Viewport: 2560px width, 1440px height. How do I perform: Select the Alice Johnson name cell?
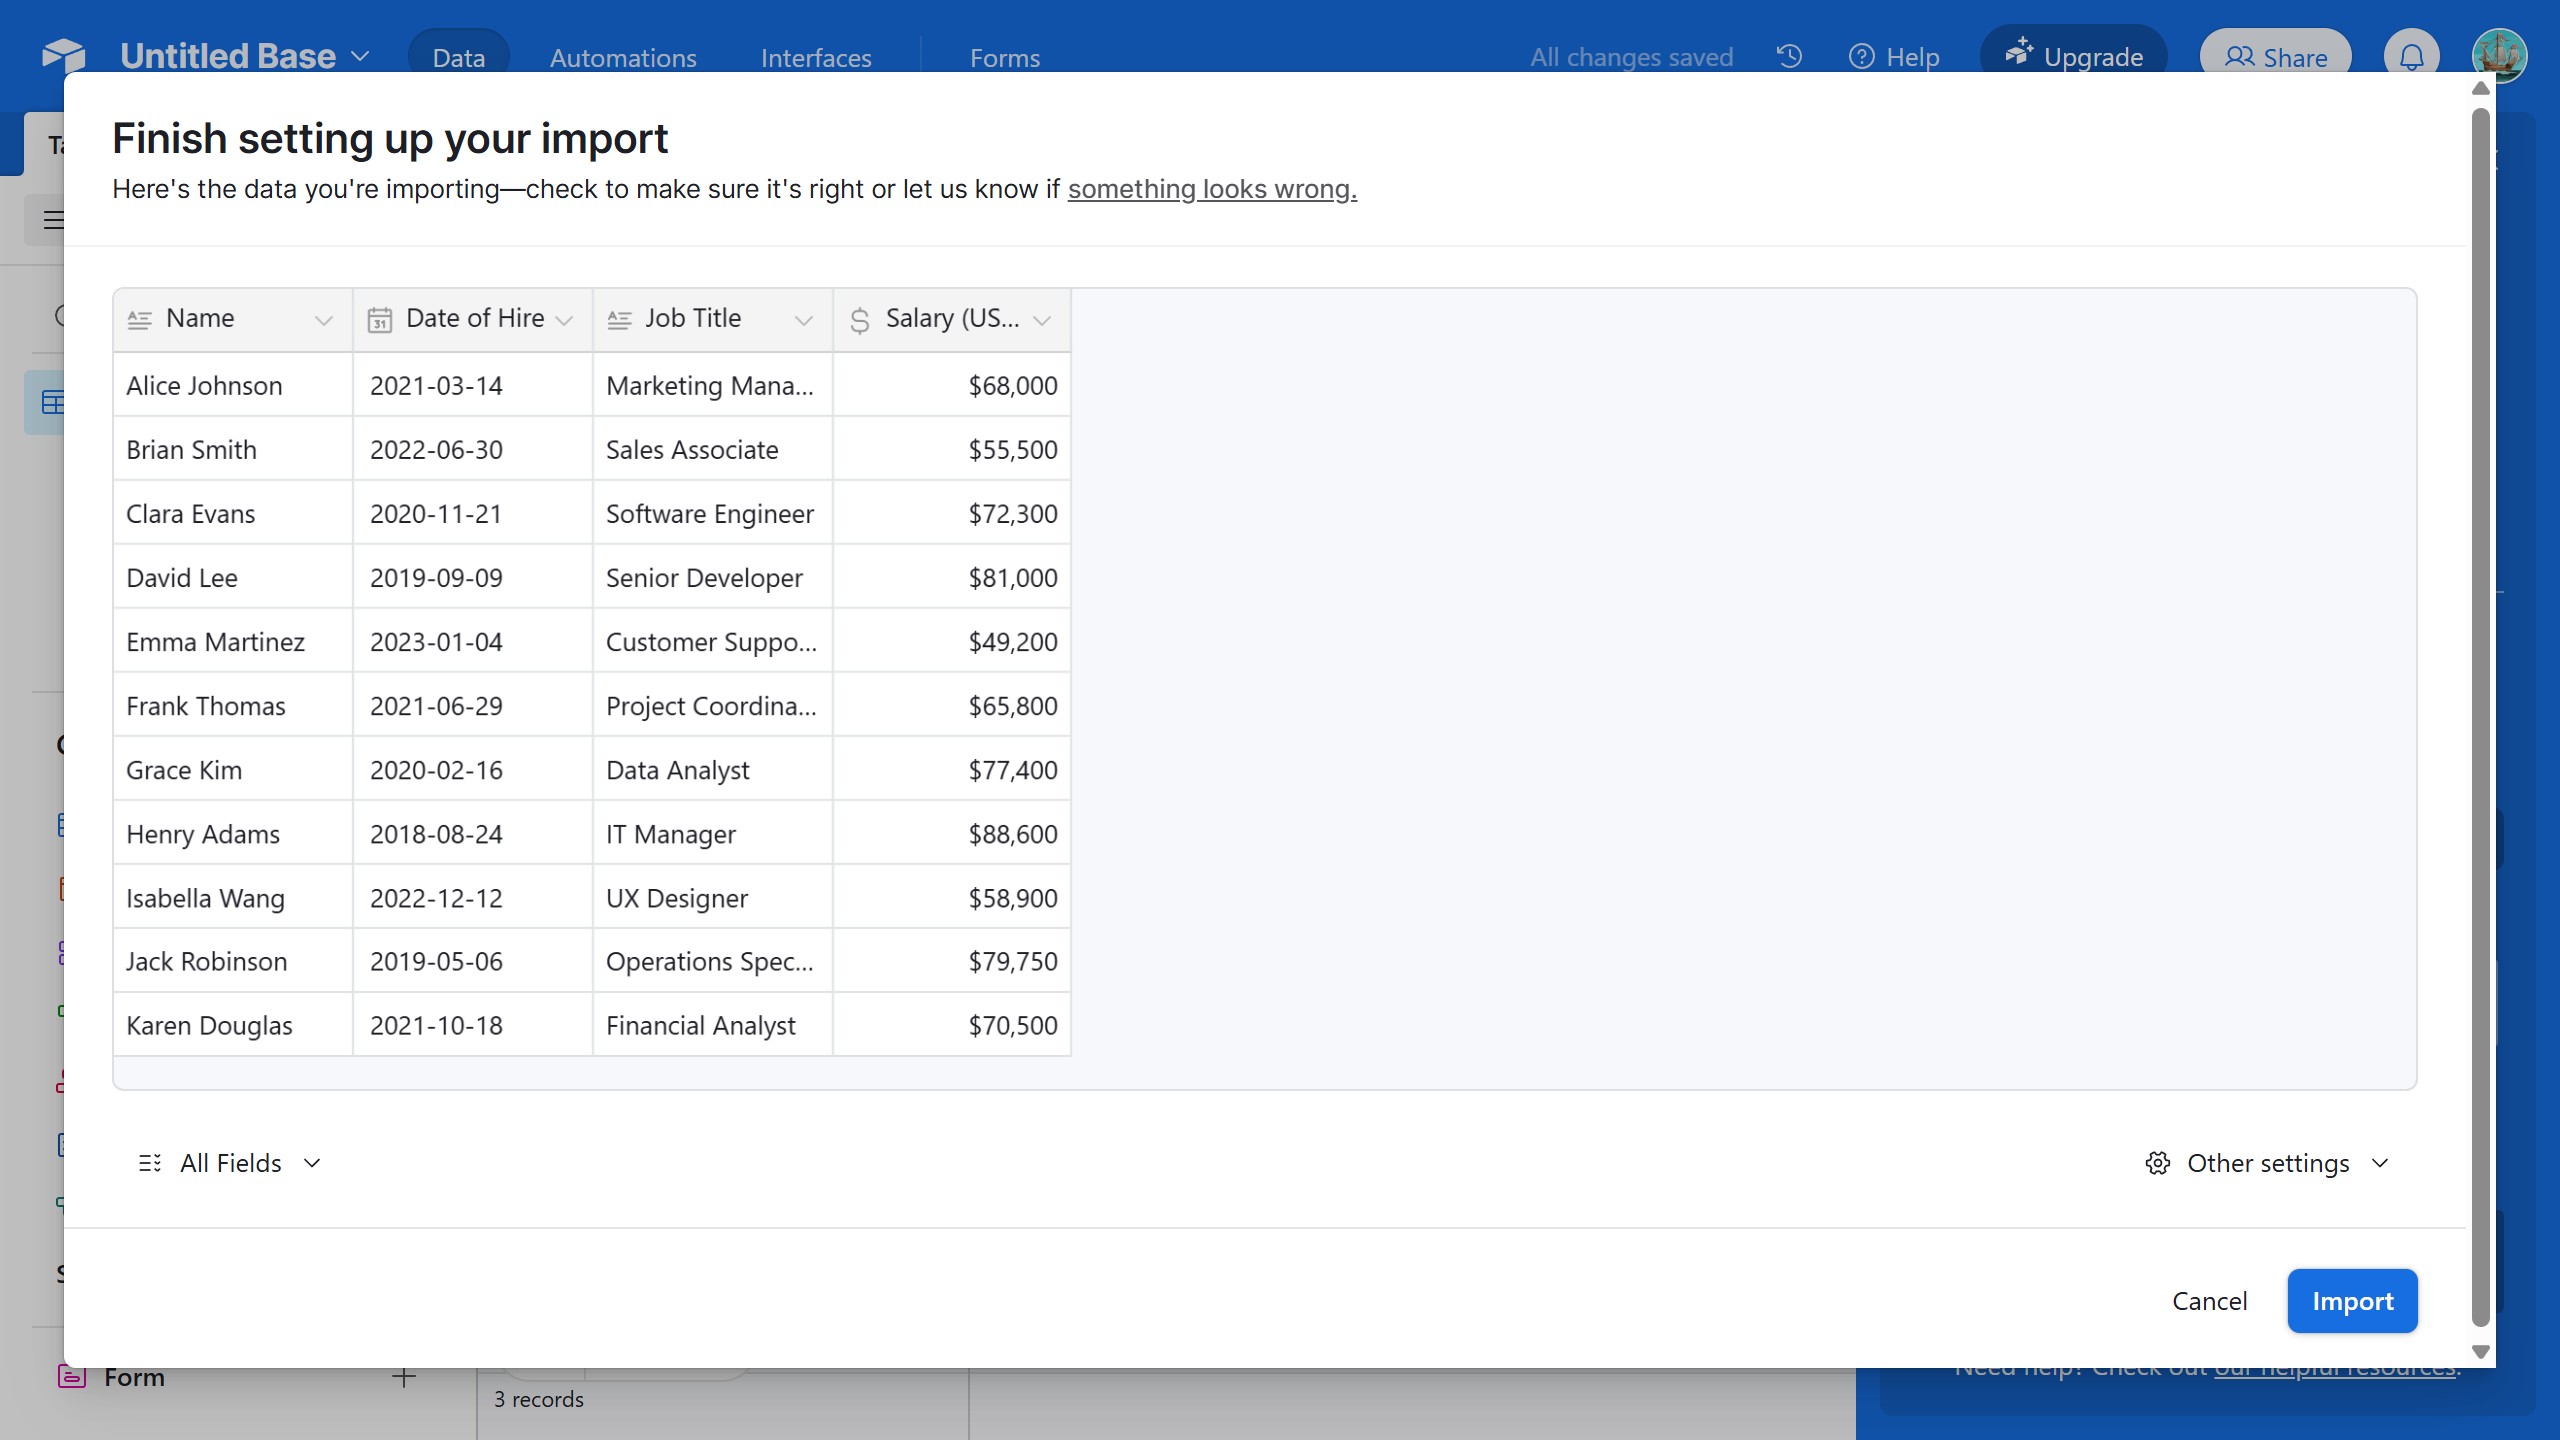tap(233, 385)
